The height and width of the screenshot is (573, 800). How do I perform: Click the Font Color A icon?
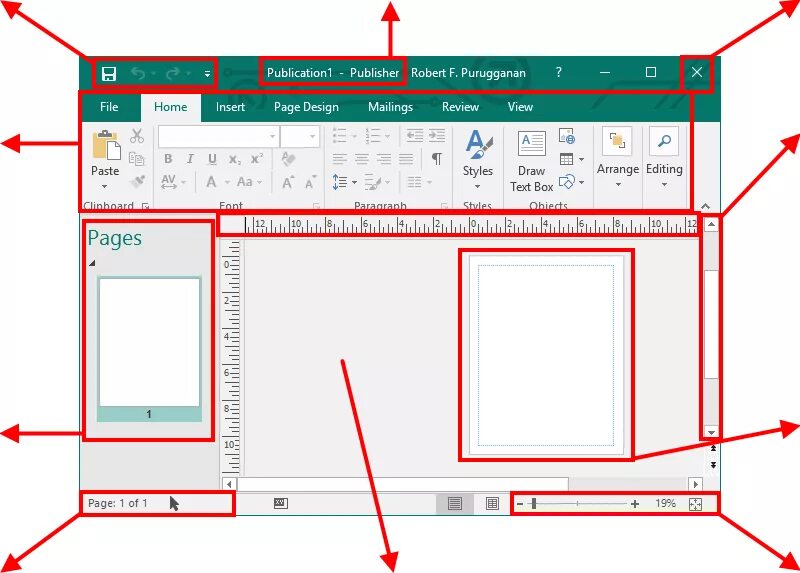tap(211, 182)
